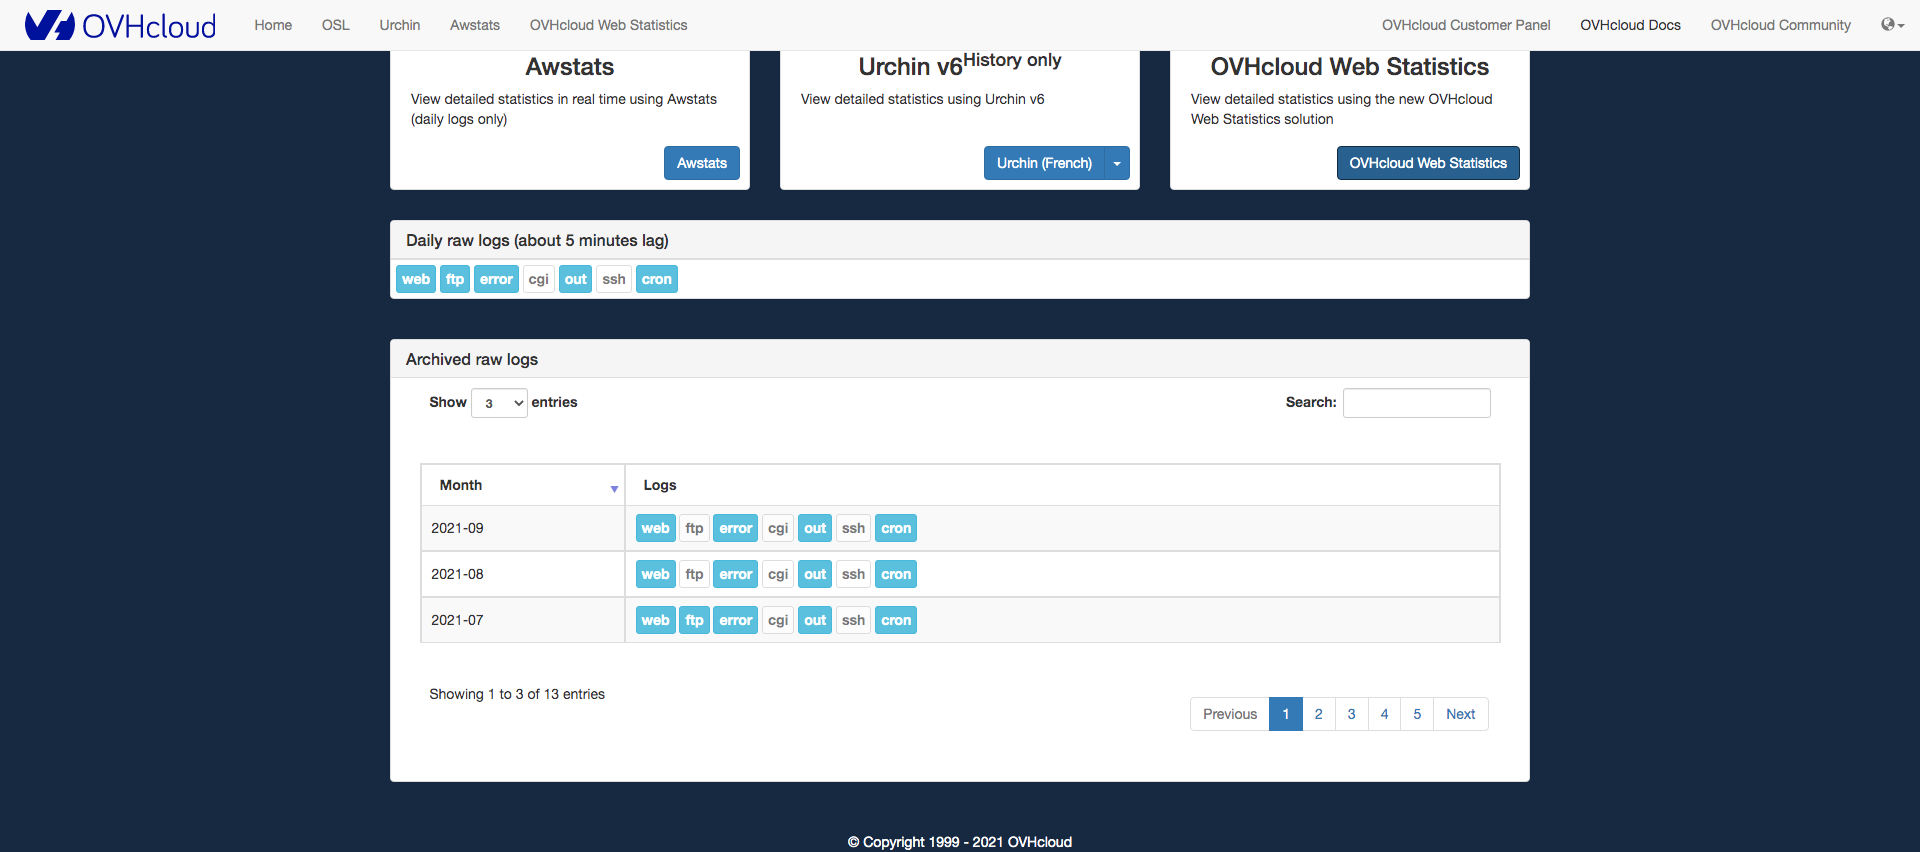This screenshot has width=1920, height=852.
Task: Click the 2021-07 month cell
Action: [x=523, y=620]
